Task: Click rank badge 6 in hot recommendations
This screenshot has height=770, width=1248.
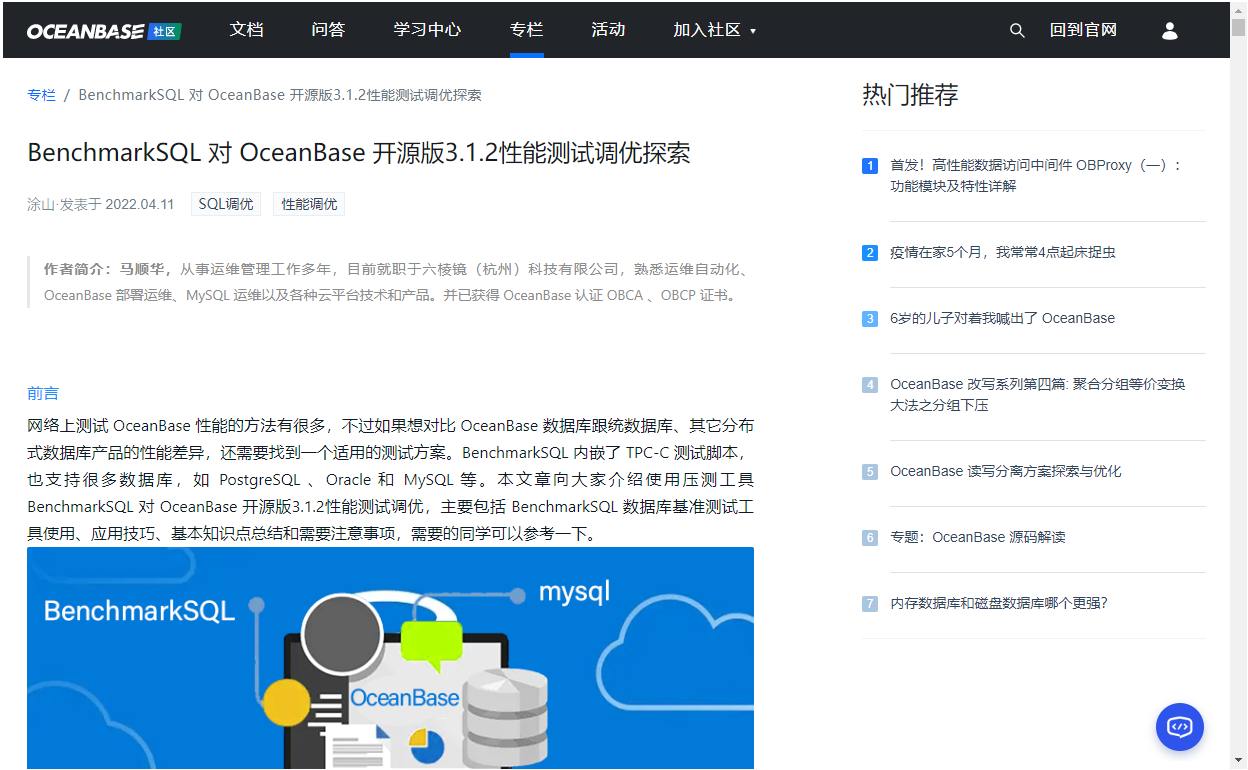Action: 870,538
